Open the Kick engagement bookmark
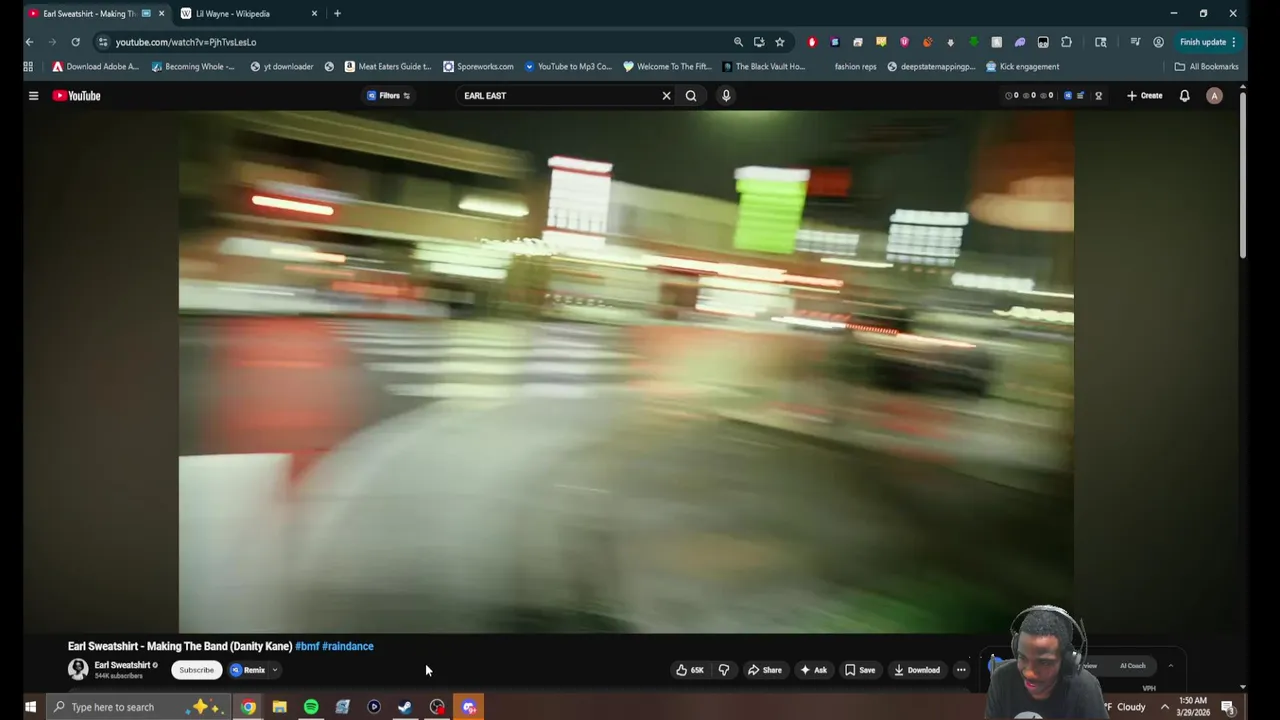 [1022, 67]
